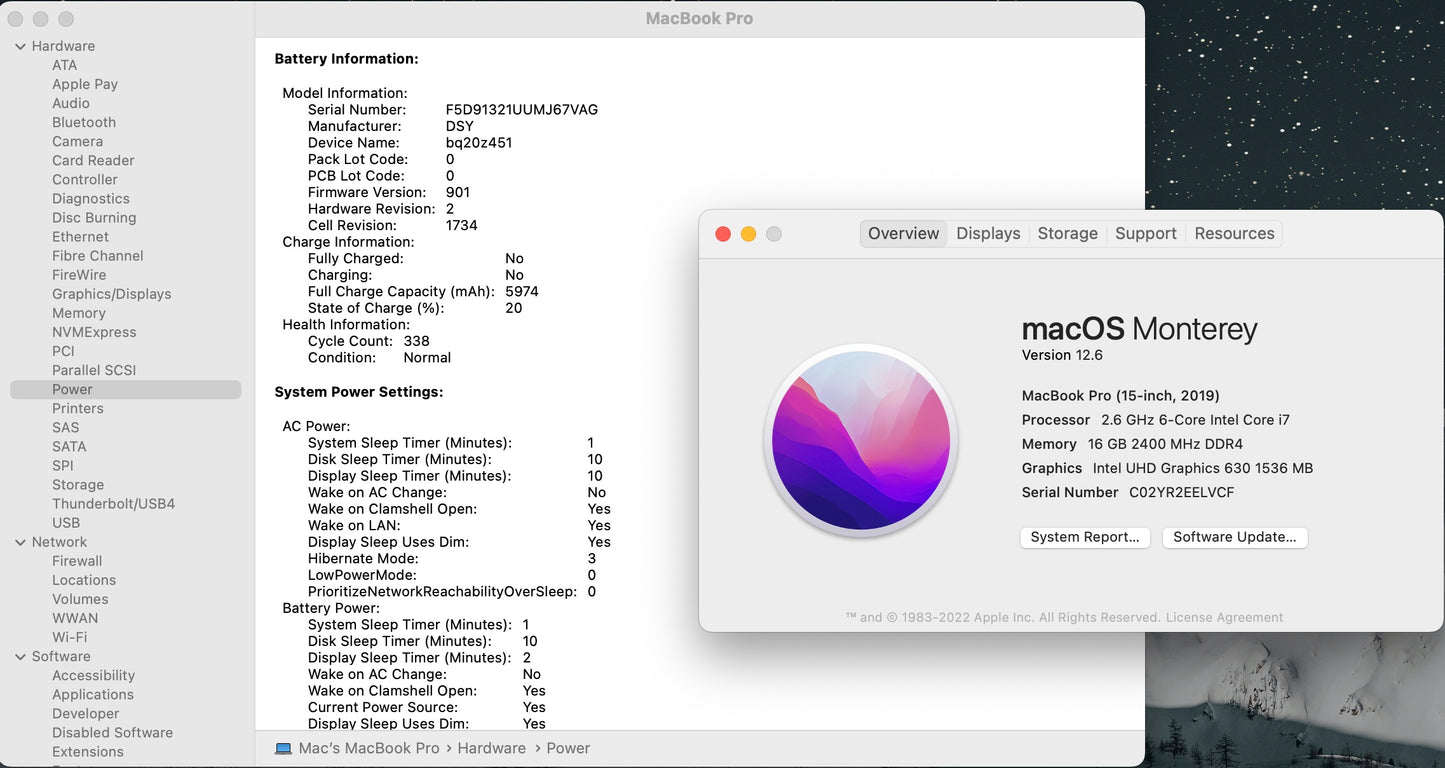This screenshot has width=1445, height=768.
Task: Open the Resources tab
Action: [1233, 233]
